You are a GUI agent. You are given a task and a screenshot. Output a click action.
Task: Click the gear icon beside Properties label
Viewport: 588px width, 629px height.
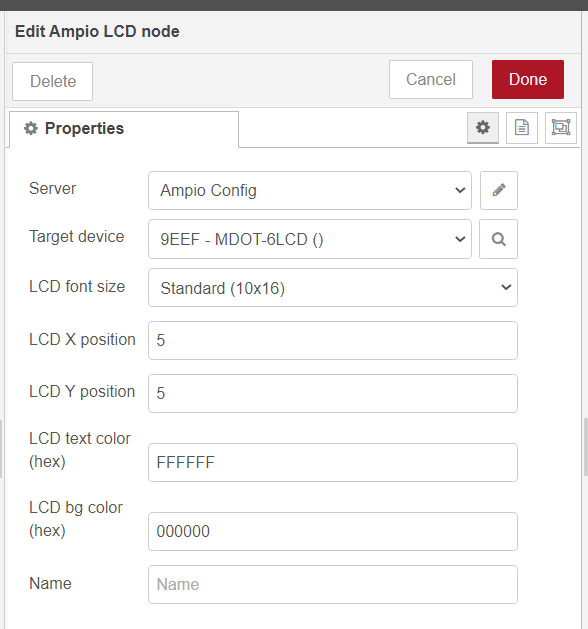(31, 128)
